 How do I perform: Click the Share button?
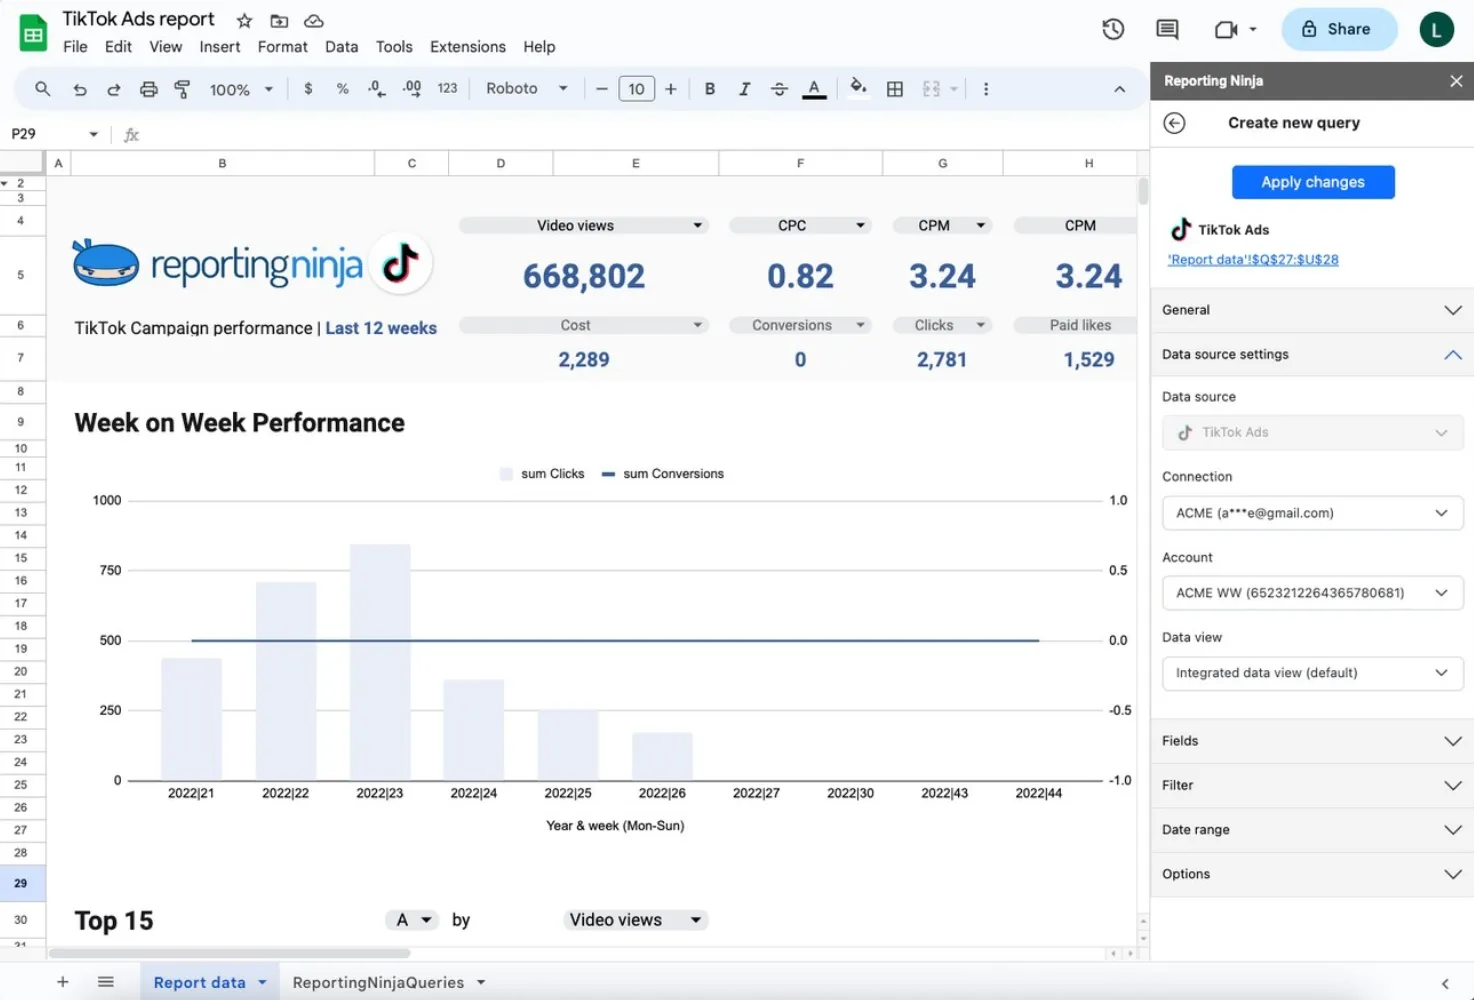pos(1338,29)
